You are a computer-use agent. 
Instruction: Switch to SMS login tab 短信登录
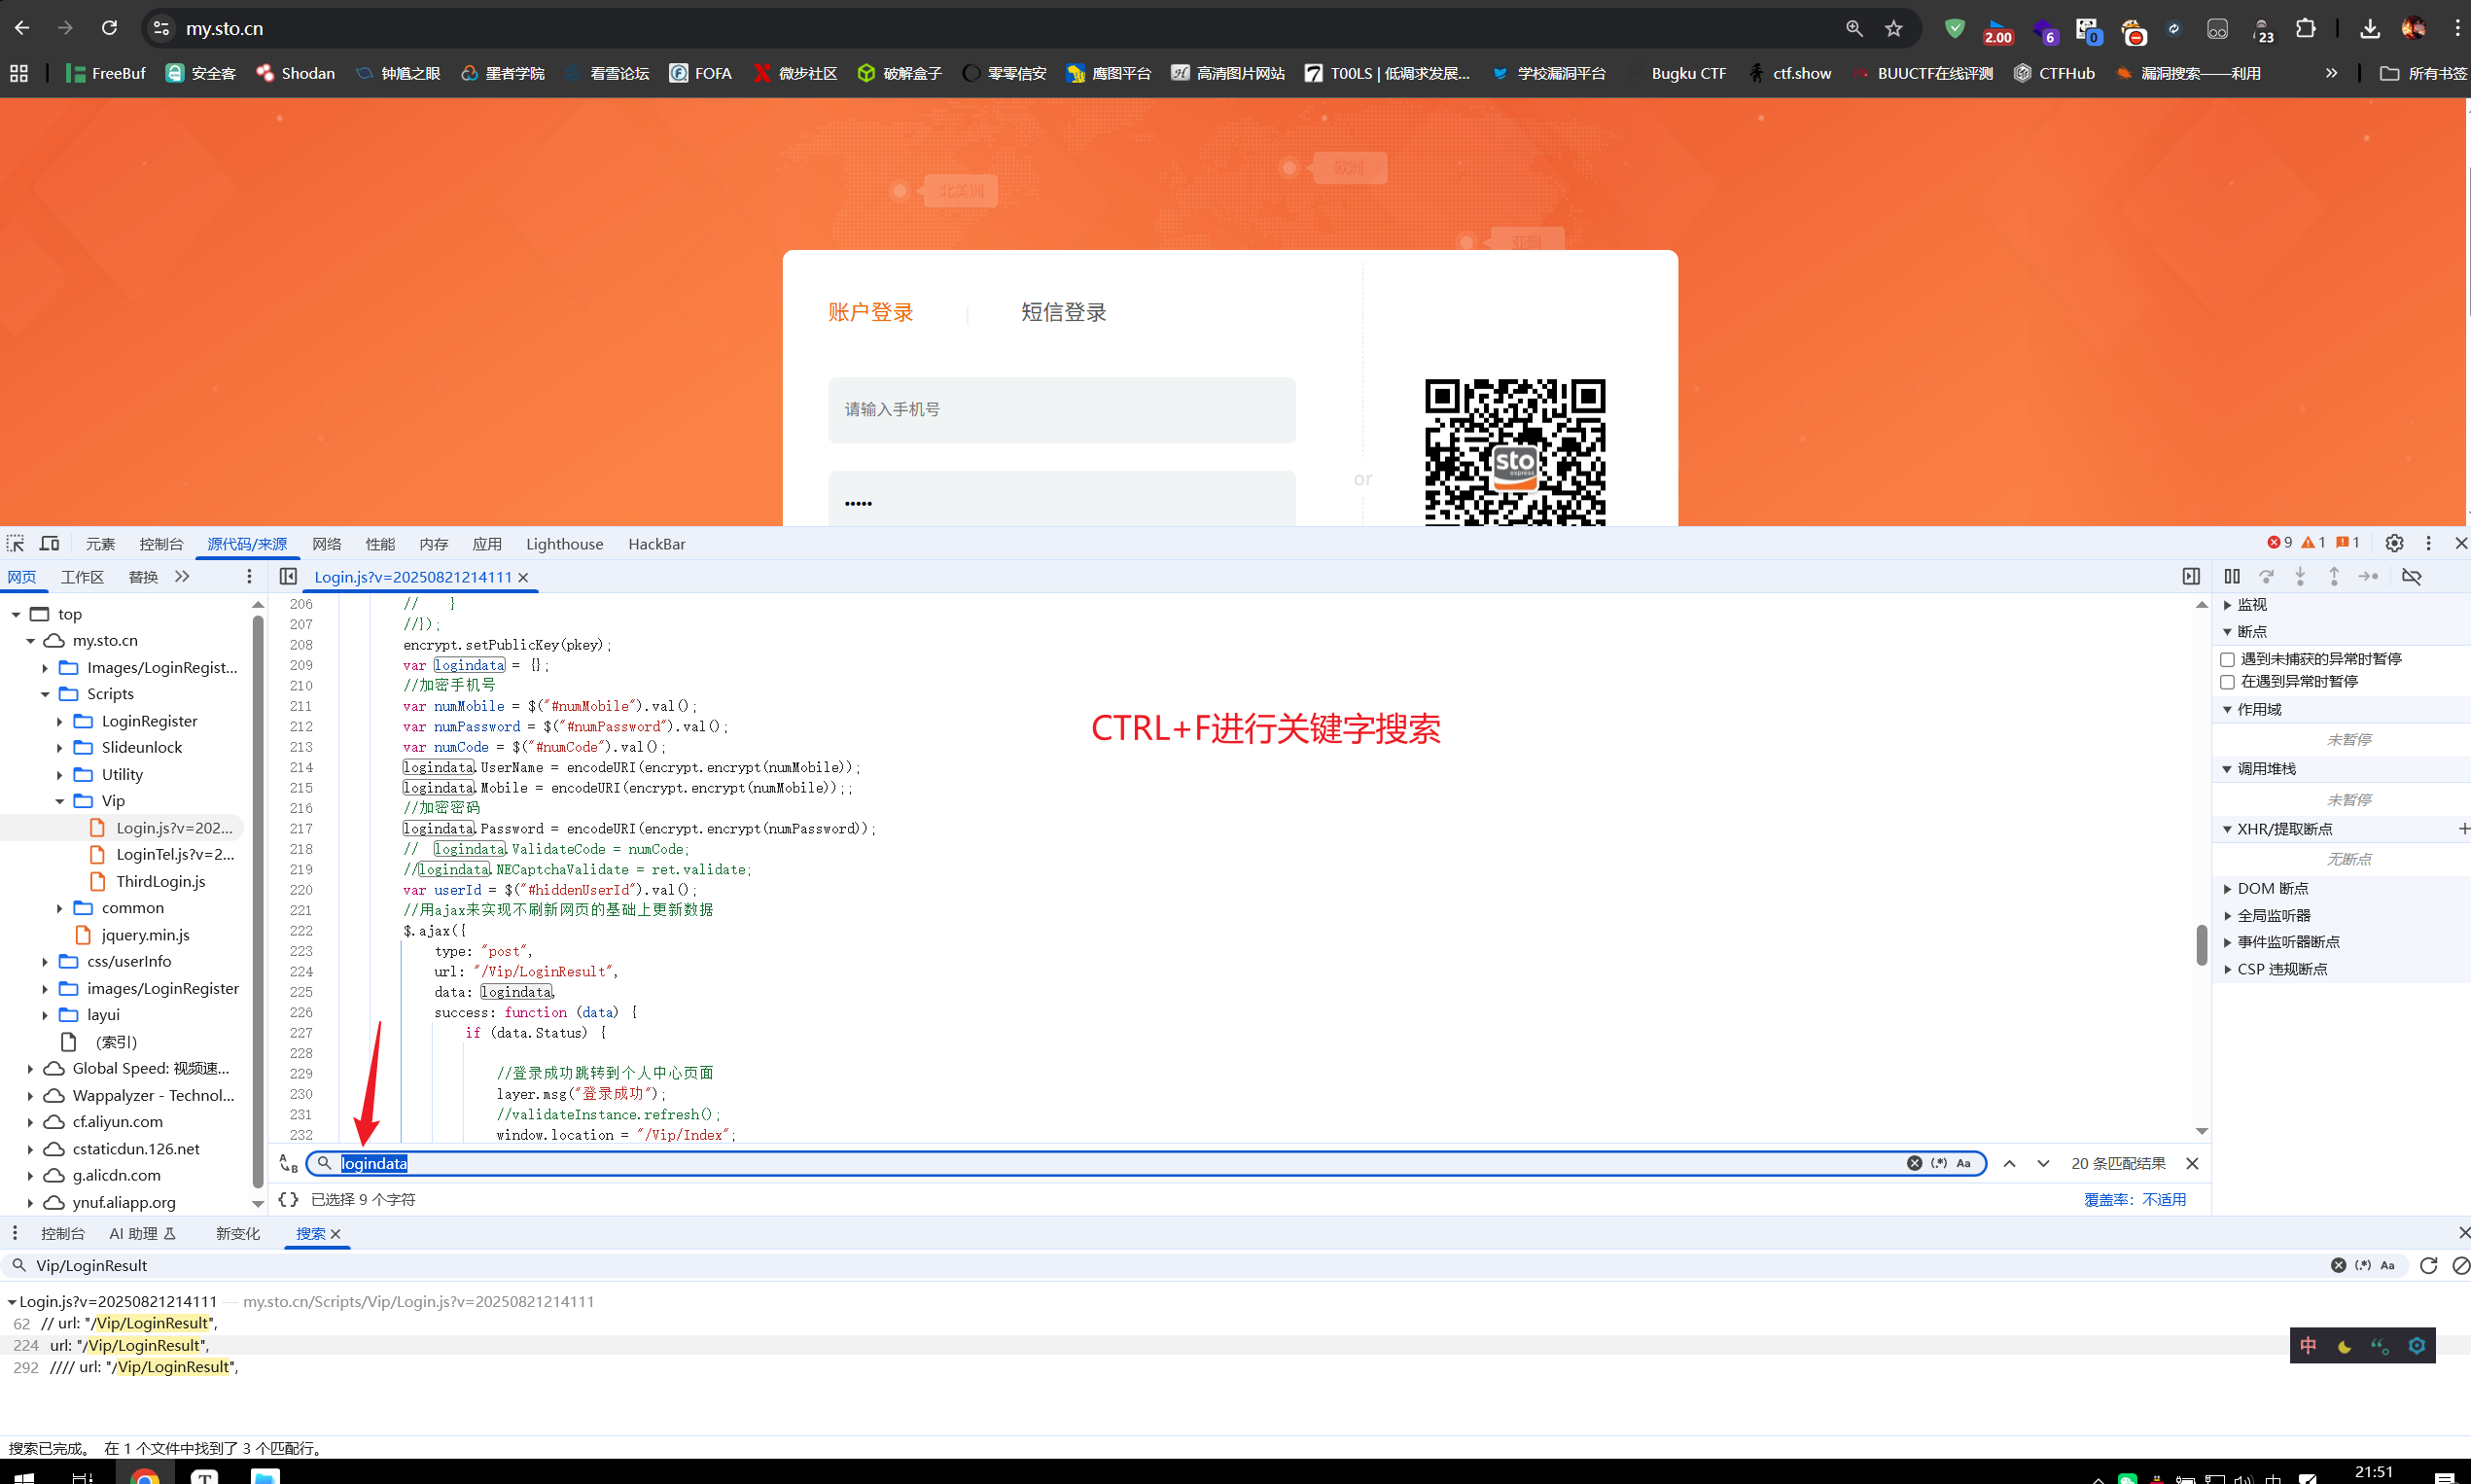1063,312
